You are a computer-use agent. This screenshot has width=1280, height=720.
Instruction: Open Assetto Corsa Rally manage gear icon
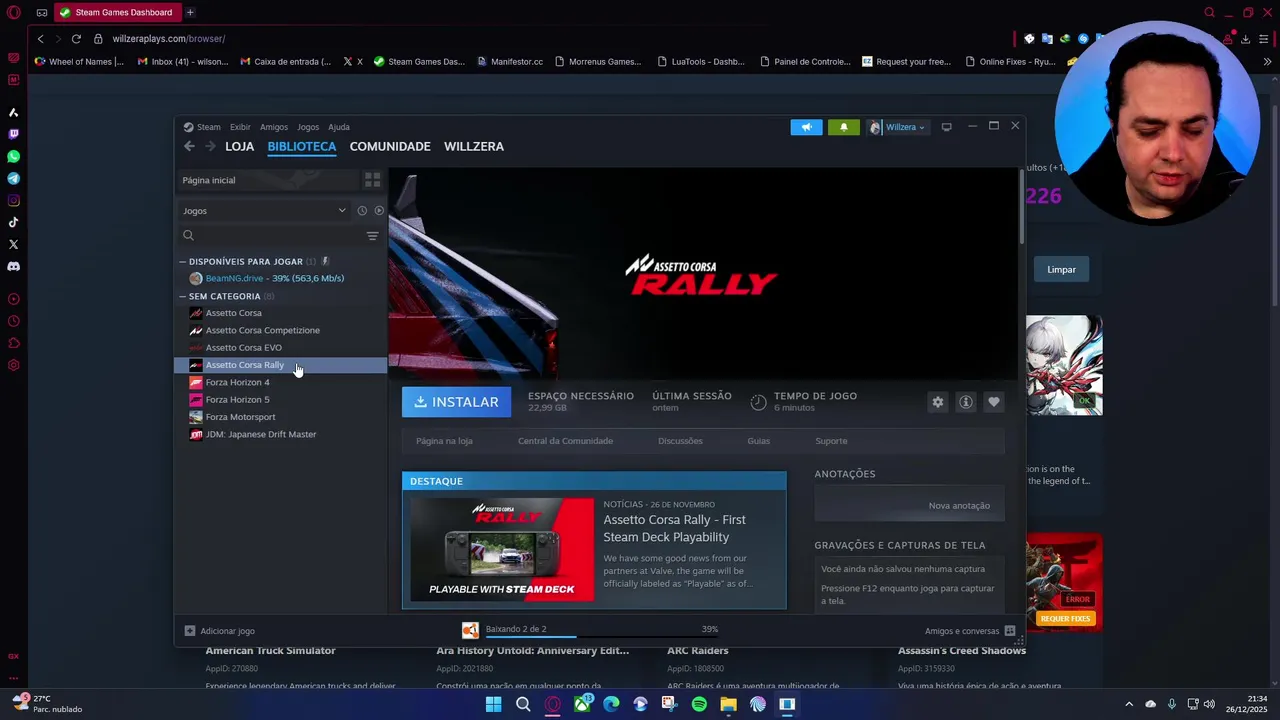tap(937, 402)
